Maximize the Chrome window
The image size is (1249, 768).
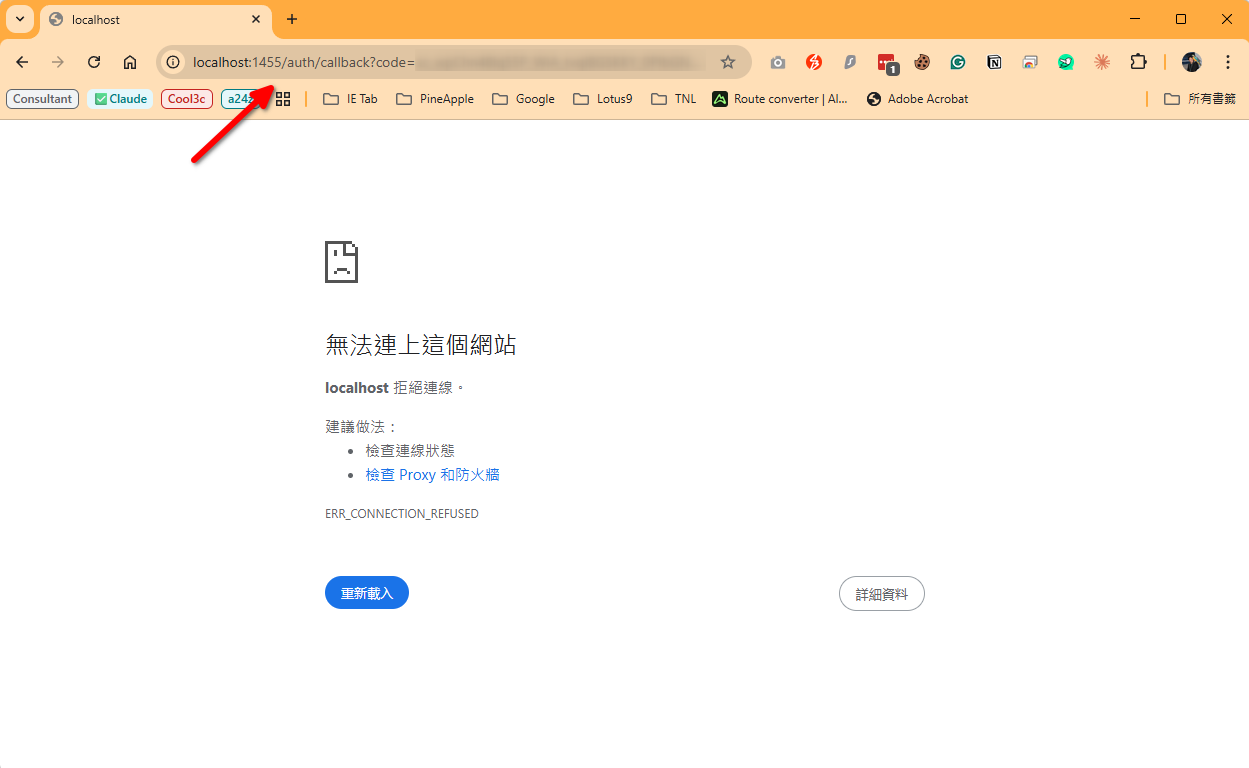coord(1181,19)
